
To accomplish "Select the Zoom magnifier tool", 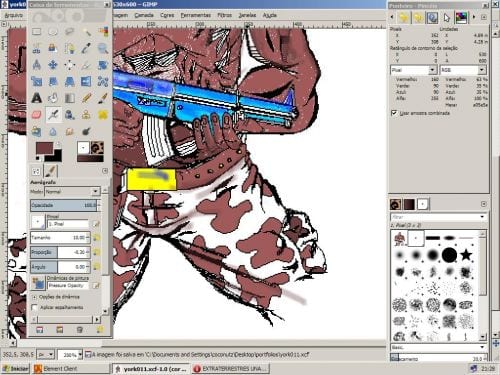I will (x=103, y=49).
